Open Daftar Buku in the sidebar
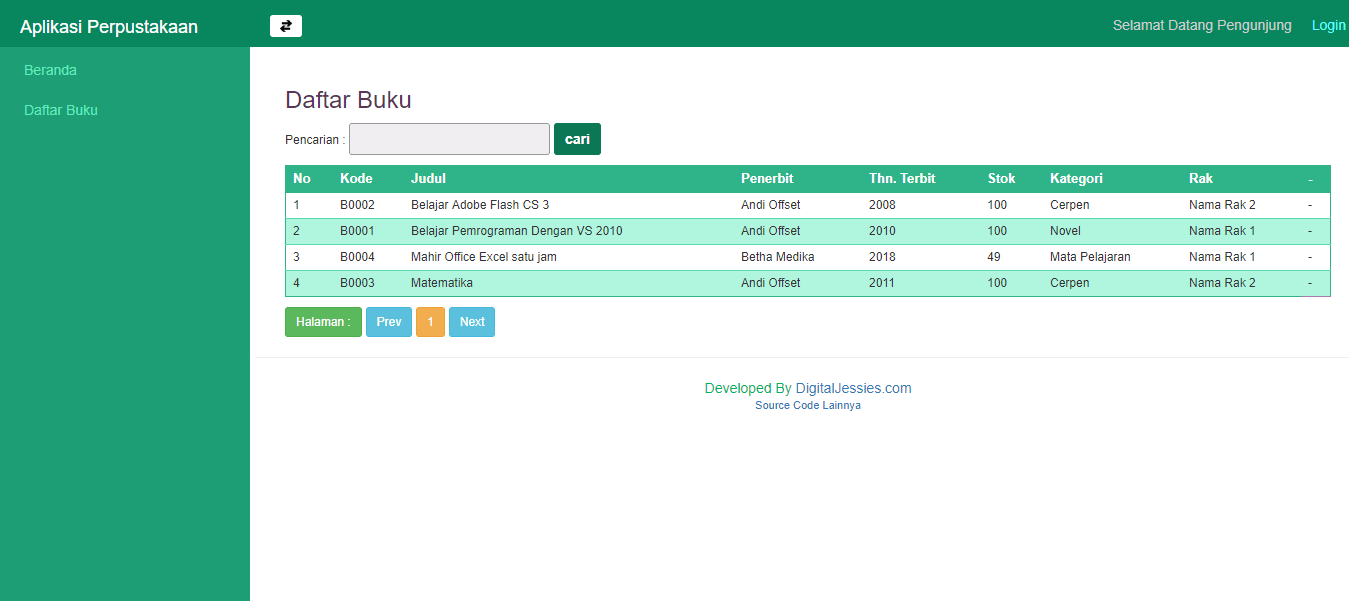Screen dimensions: 1349x601 60,110
